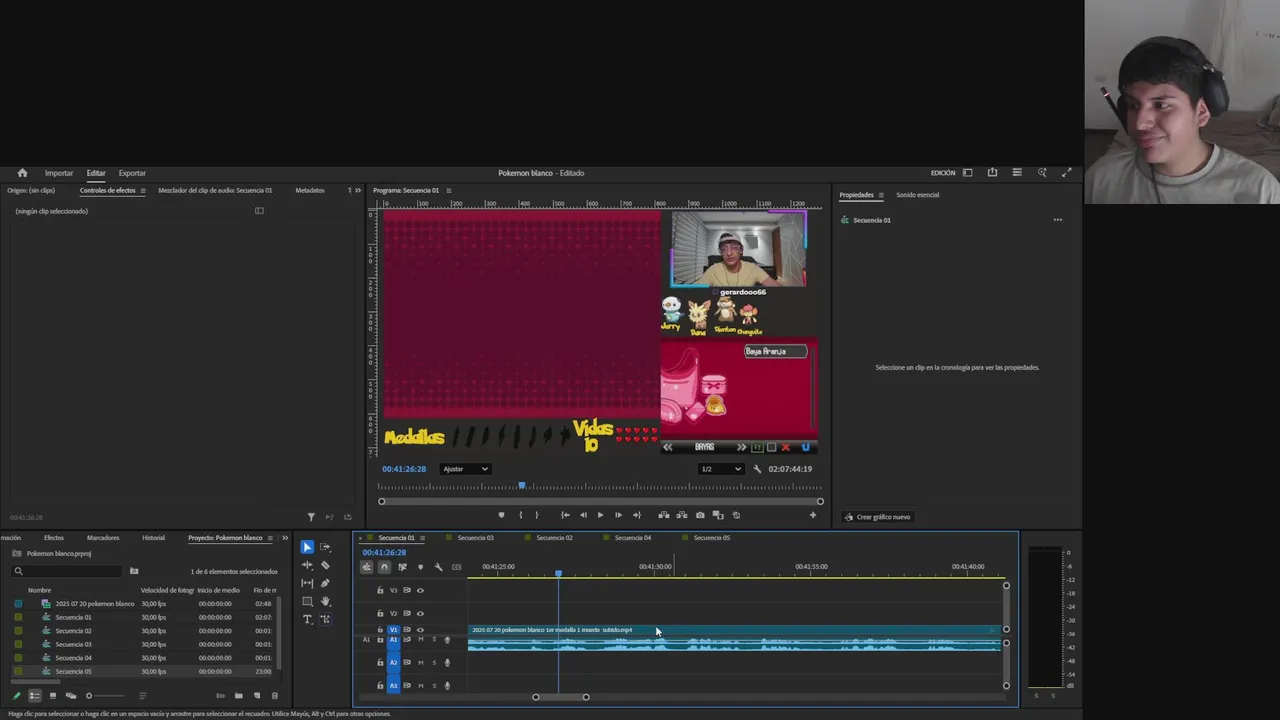This screenshot has height=720, width=1280.
Task: Open the Secuencia 05 timeline tab
Action: pos(711,538)
